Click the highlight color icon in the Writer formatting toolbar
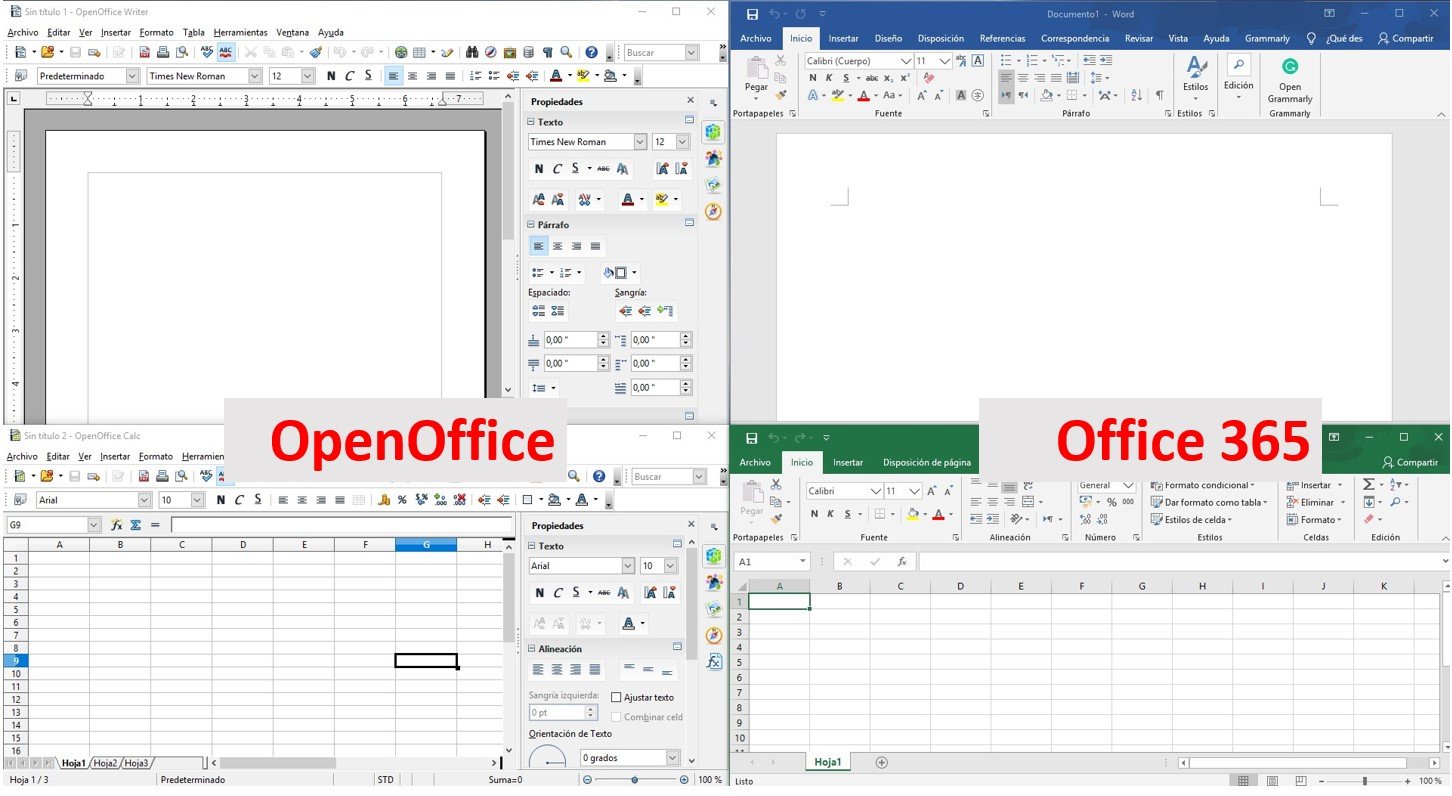Viewport: 1452px width, 796px height. tap(583, 76)
